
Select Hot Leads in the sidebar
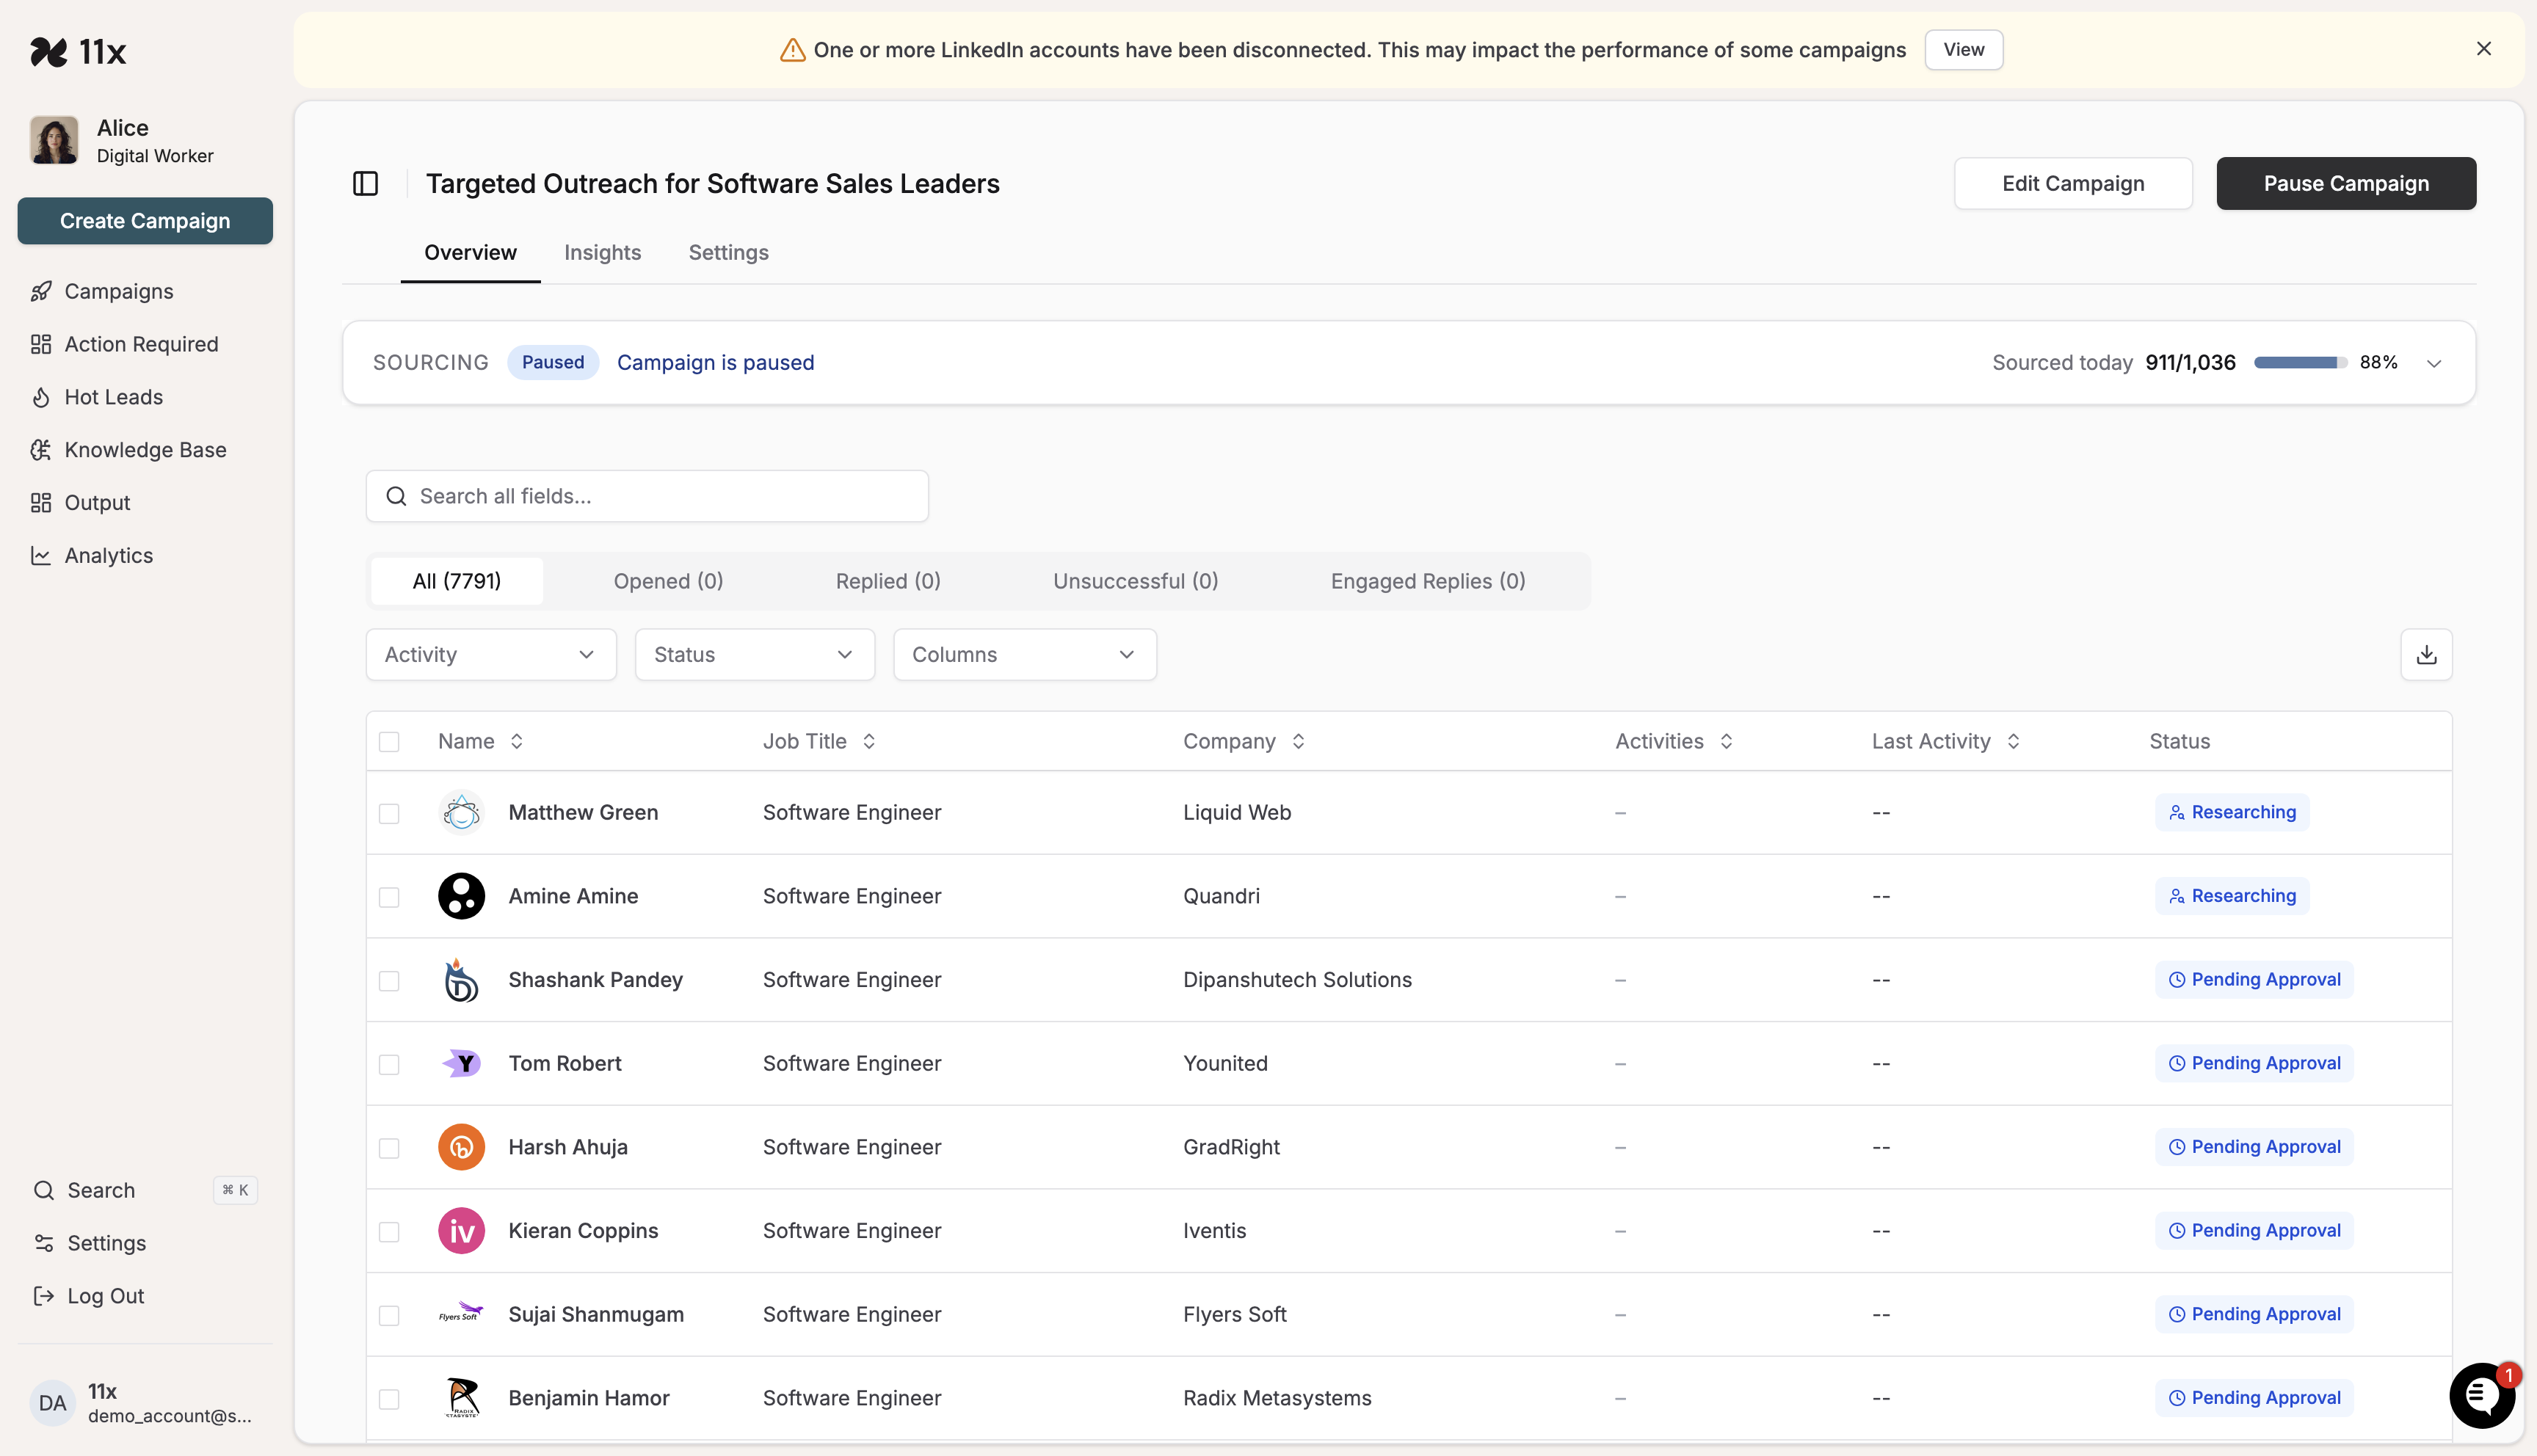[113, 397]
